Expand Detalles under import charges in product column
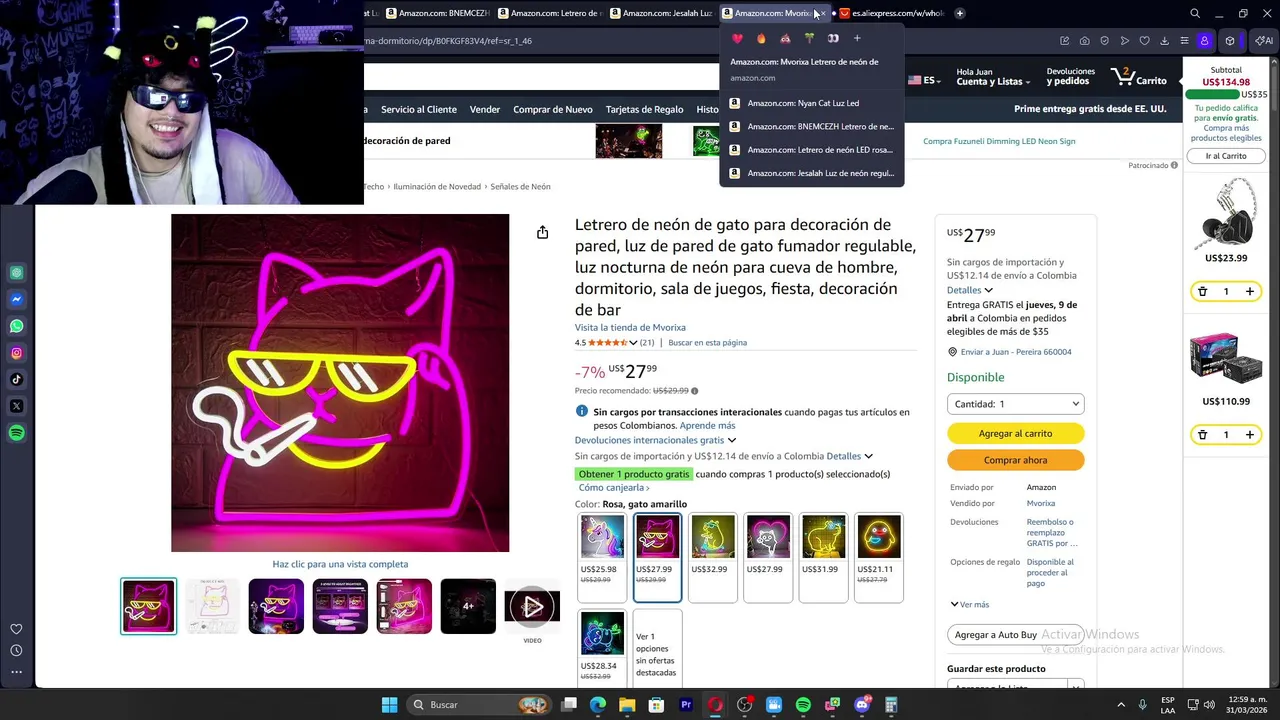 pyautogui.click(x=850, y=456)
